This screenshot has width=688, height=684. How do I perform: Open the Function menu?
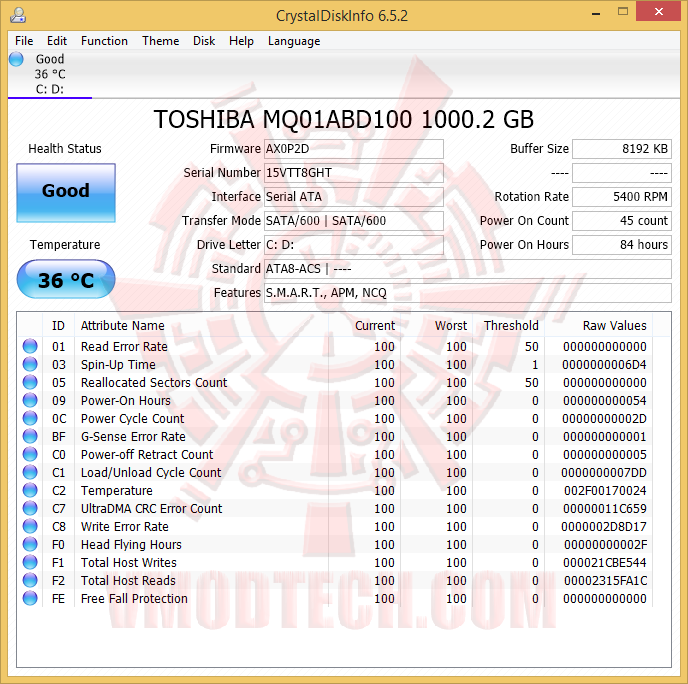[x=104, y=41]
